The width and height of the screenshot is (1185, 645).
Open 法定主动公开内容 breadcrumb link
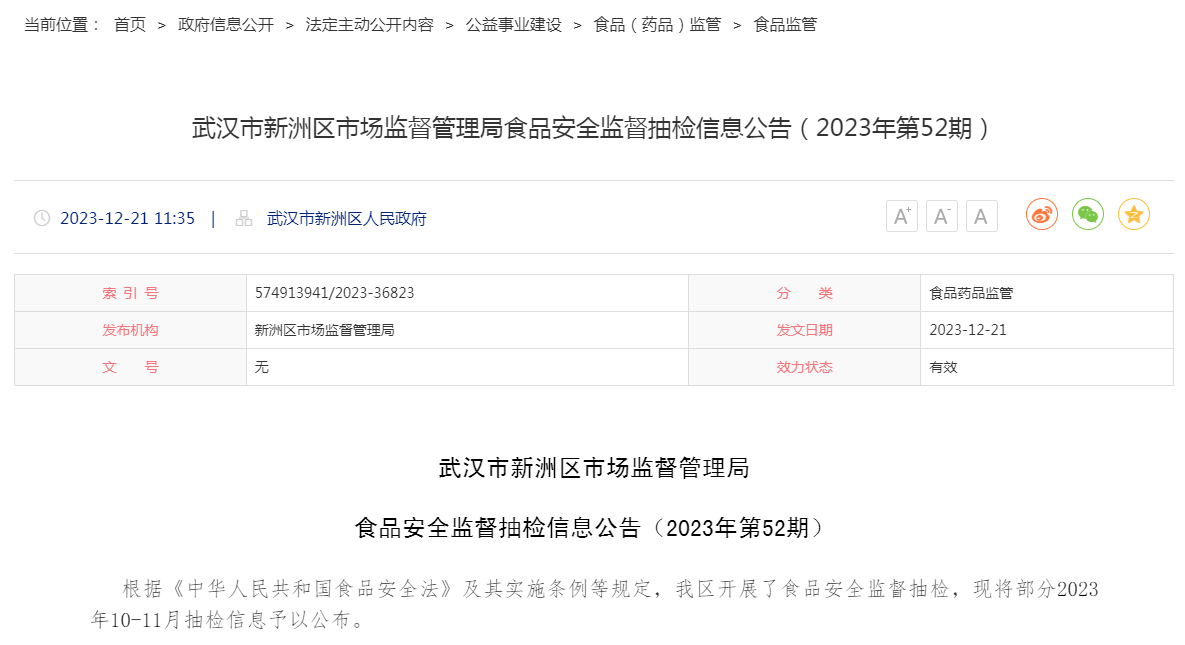pyautogui.click(x=370, y=25)
